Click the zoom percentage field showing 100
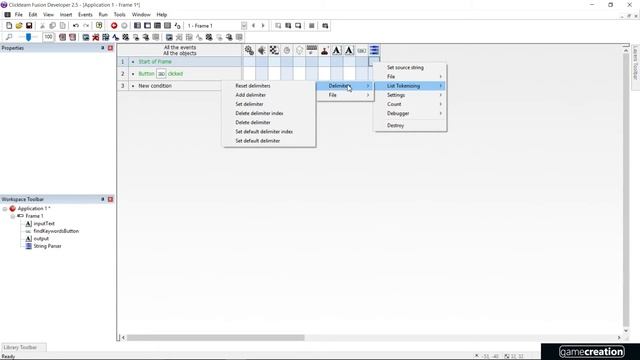The height and width of the screenshot is (360, 640). click(48, 37)
